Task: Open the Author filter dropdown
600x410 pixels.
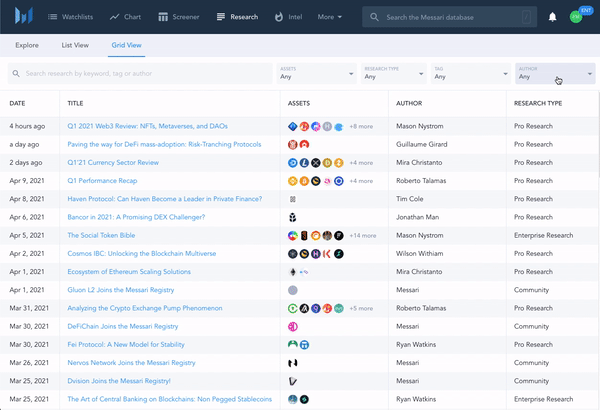Action: pos(555,74)
